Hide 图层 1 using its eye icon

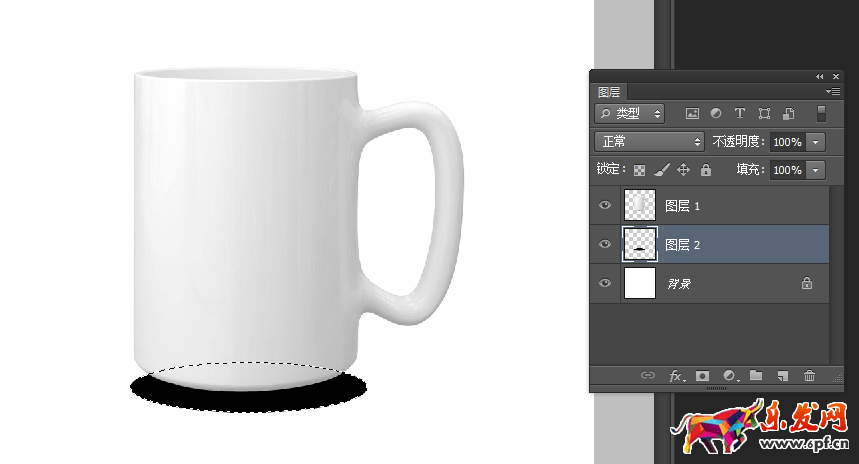pos(604,205)
